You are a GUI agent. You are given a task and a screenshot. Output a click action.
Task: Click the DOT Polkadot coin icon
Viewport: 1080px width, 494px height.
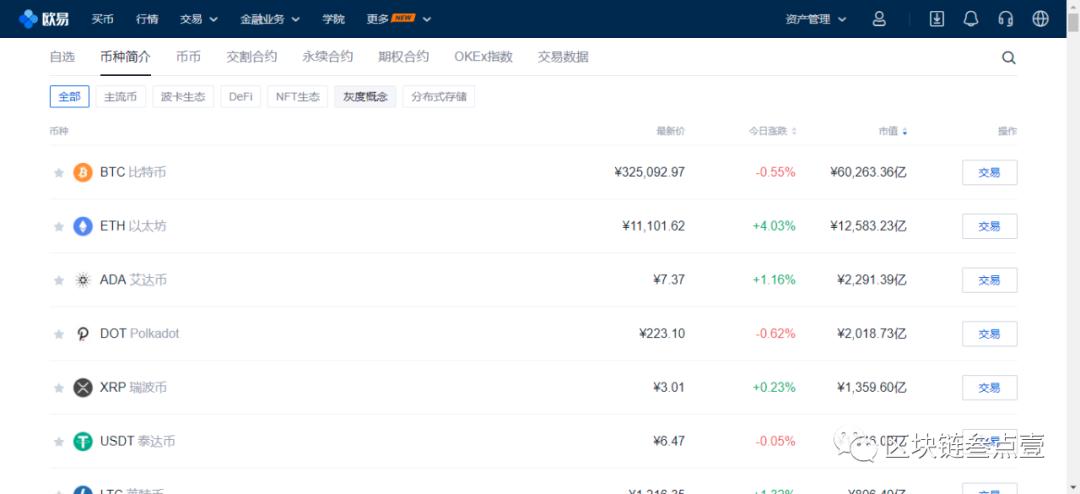(83, 333)
